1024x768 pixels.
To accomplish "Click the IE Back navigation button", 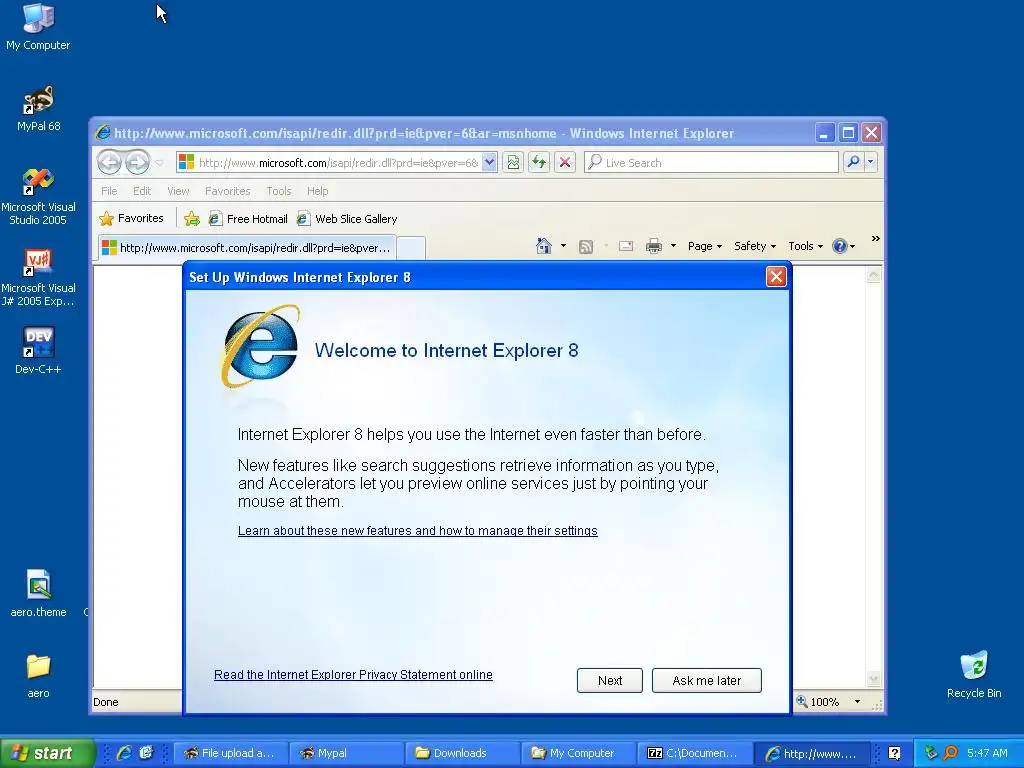I will (109, 162).
